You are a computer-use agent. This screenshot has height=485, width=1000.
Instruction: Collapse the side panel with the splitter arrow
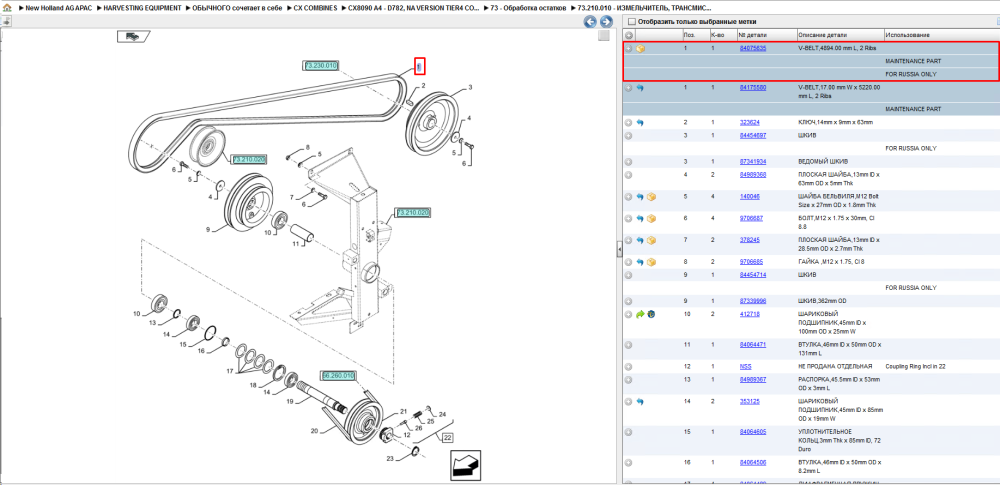(619, 251)
